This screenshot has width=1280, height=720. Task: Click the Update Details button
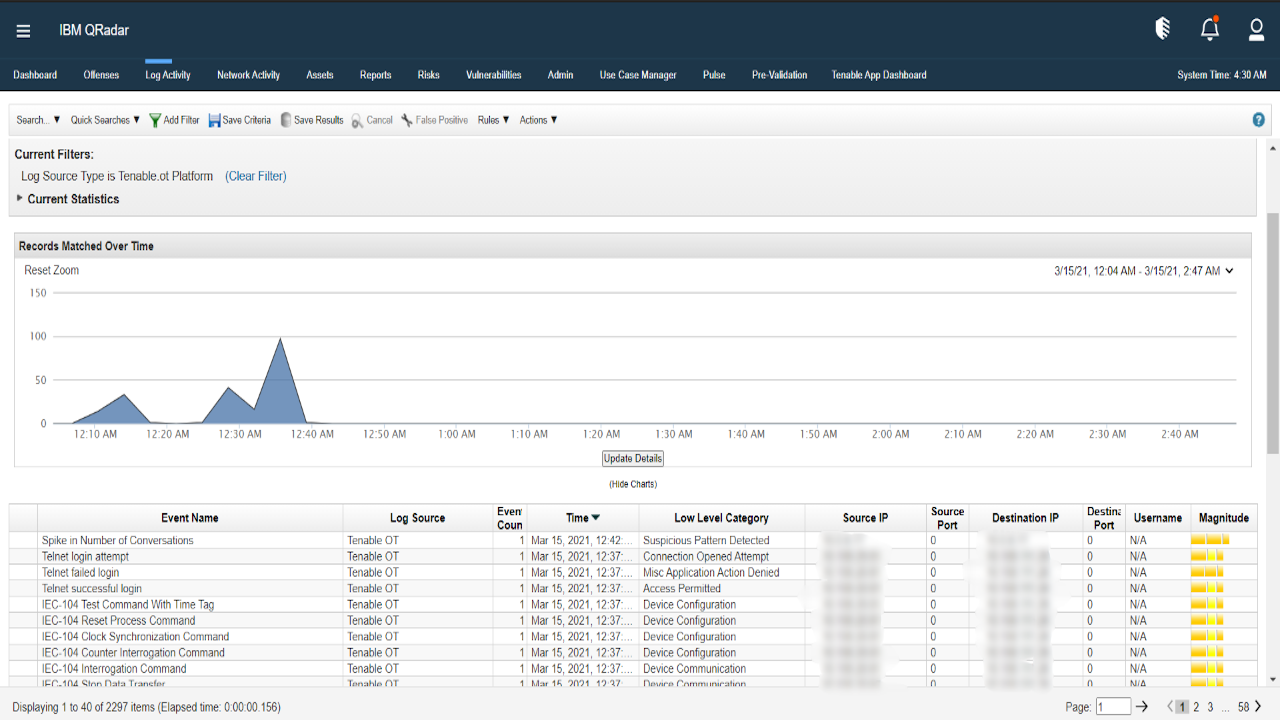[633, 458]
